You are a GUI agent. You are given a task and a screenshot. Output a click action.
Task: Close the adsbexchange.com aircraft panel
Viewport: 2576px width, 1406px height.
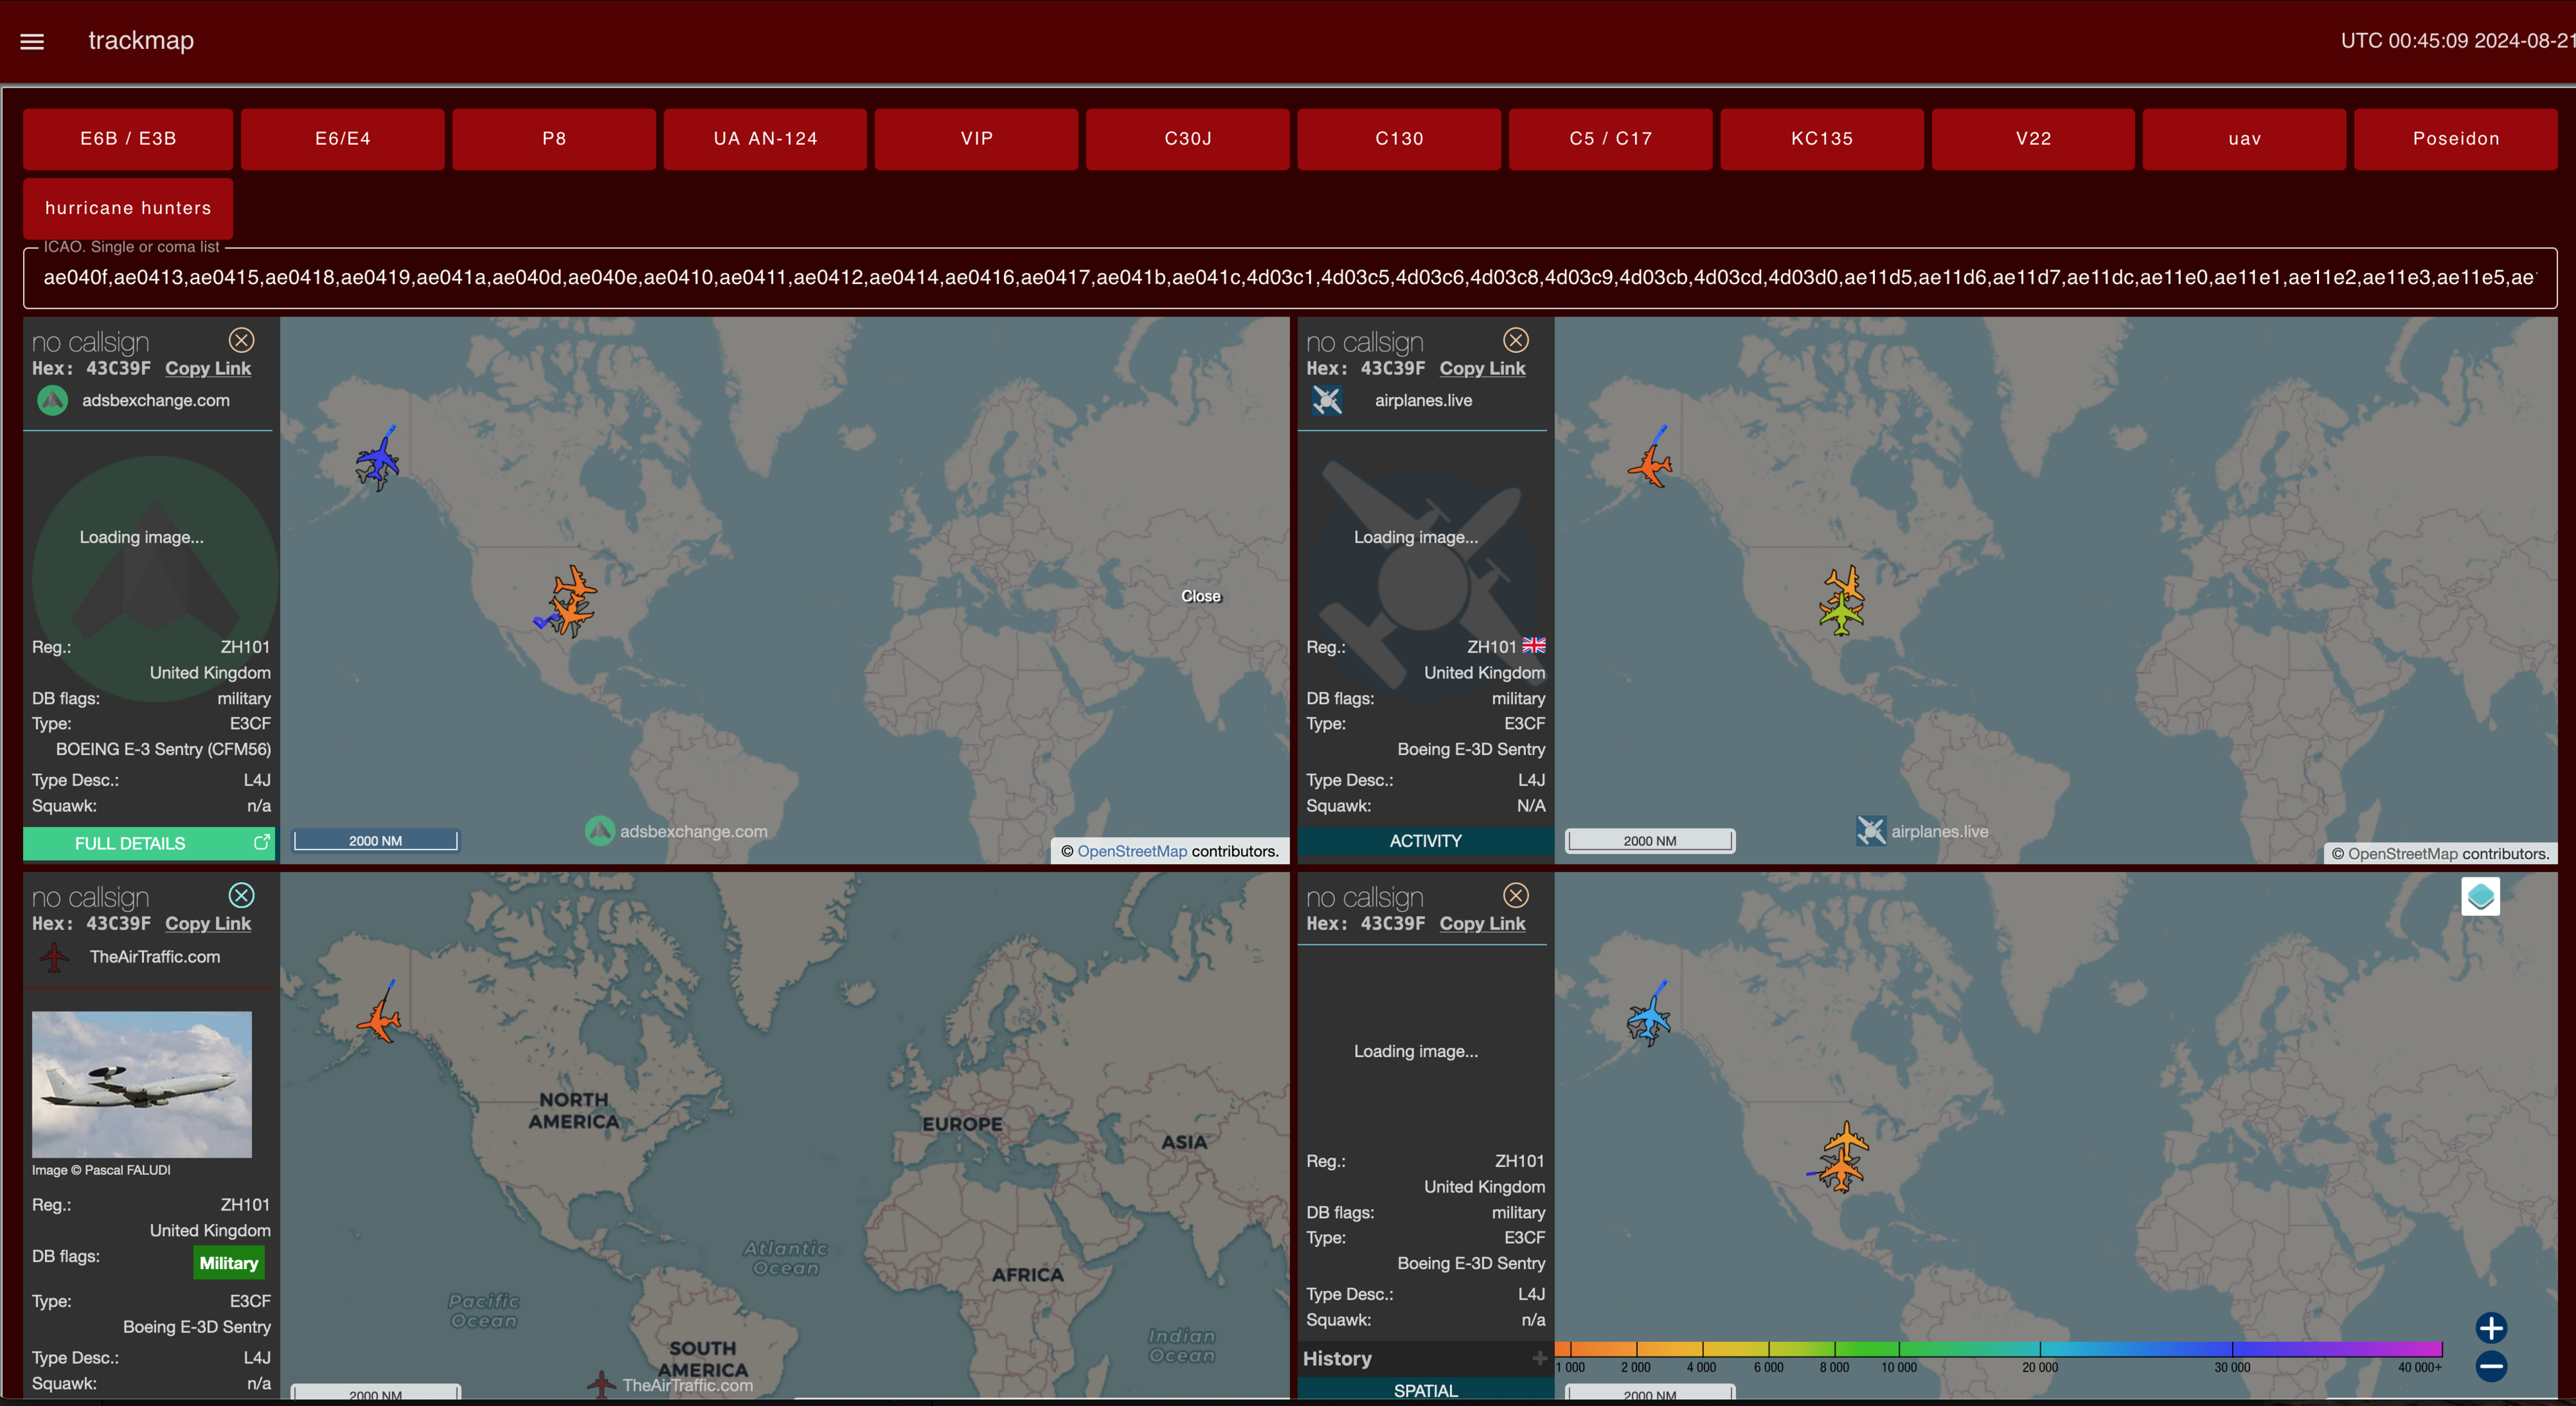(x=241, y=340)
